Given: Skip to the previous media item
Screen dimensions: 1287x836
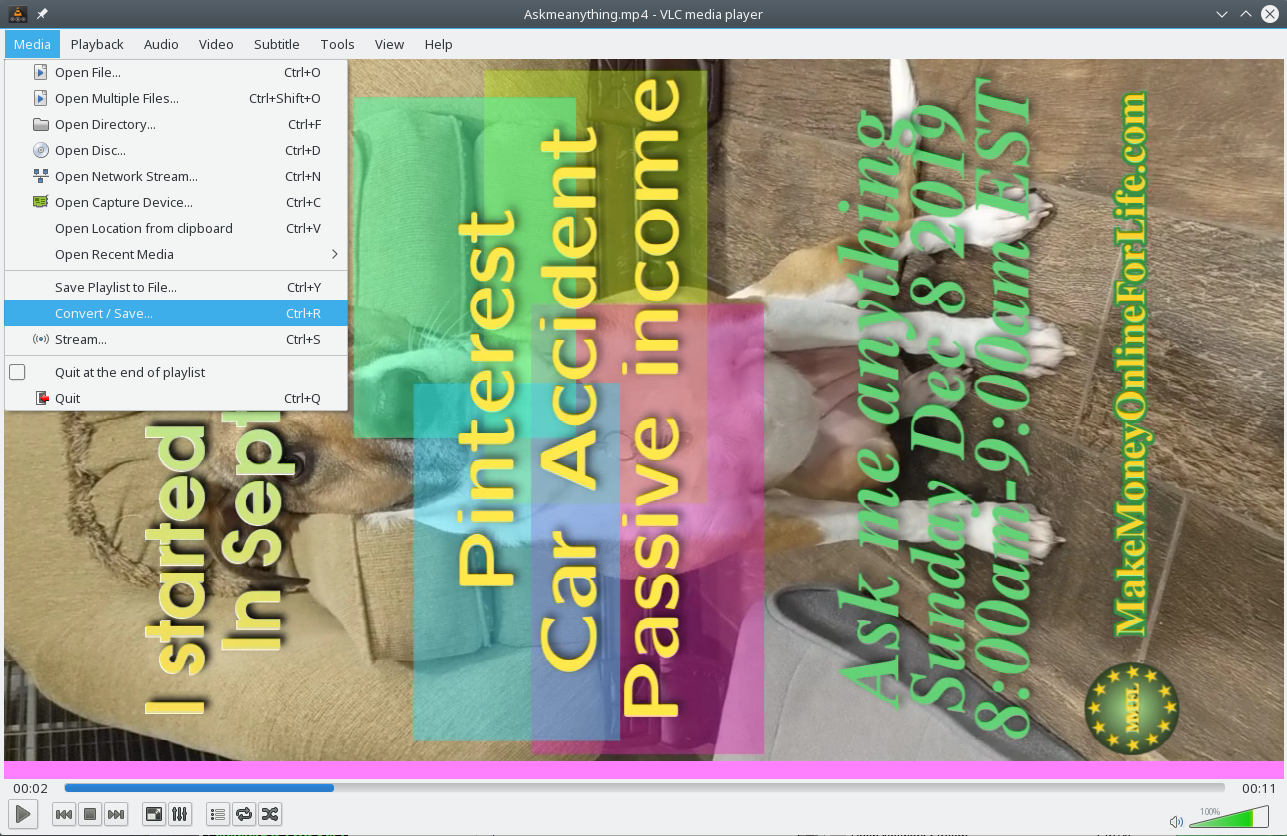Looking at the screenshot, I should point(64,814).
